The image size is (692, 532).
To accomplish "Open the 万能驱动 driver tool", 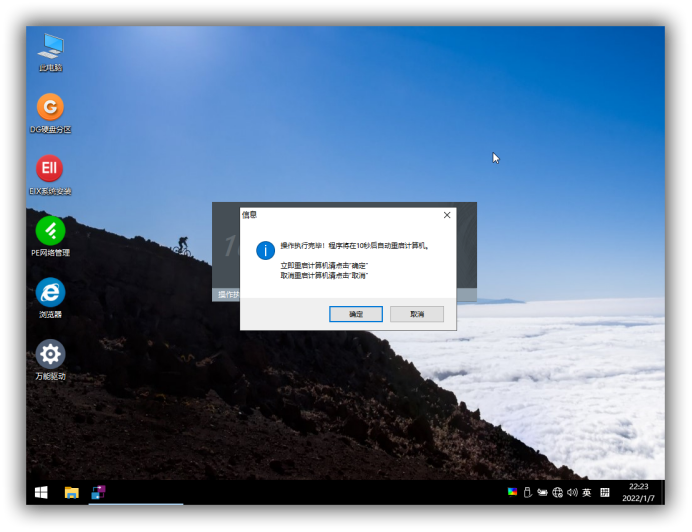I will (x=50, y=354).
